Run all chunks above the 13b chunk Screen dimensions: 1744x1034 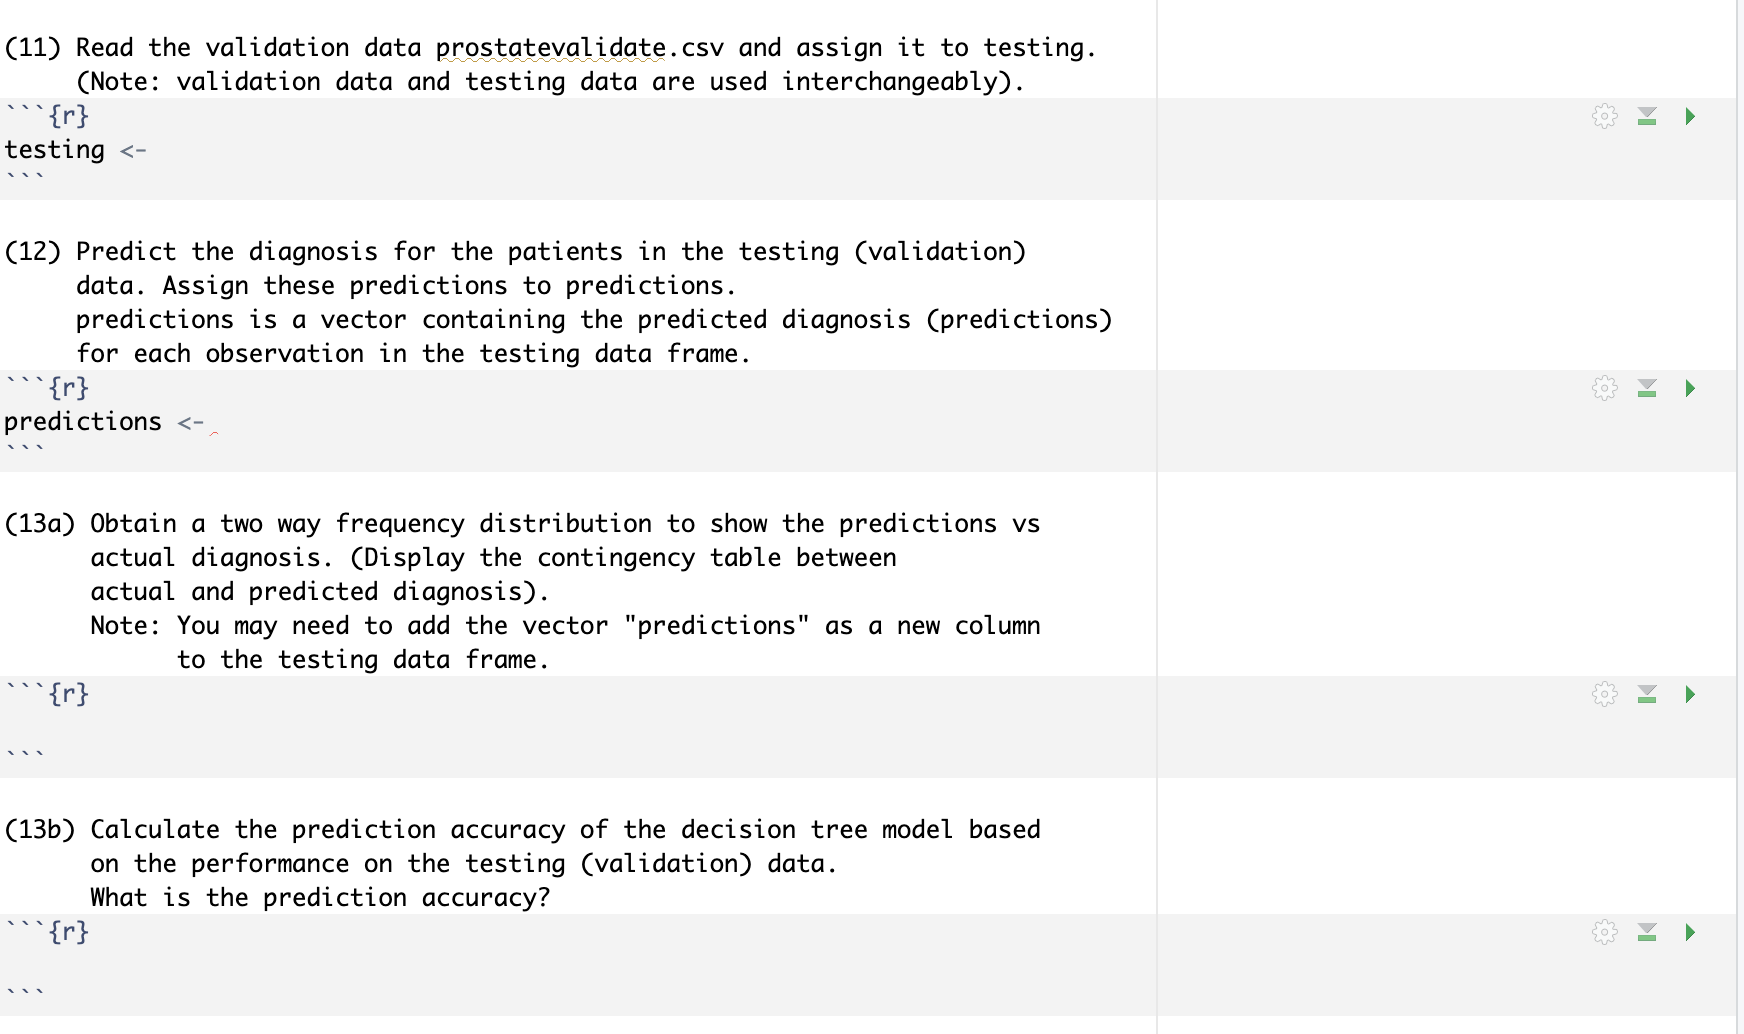(x=1648, y=932)
